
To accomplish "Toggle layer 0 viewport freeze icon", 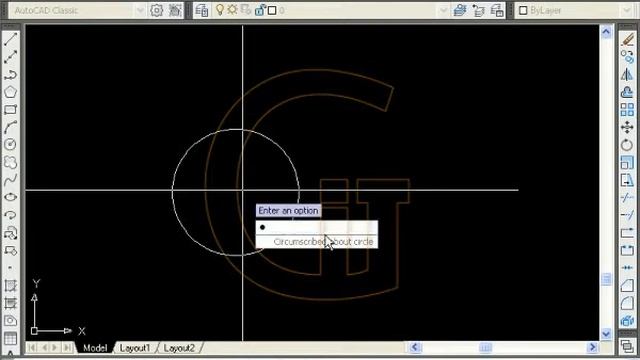I will (x=246, y=10).
